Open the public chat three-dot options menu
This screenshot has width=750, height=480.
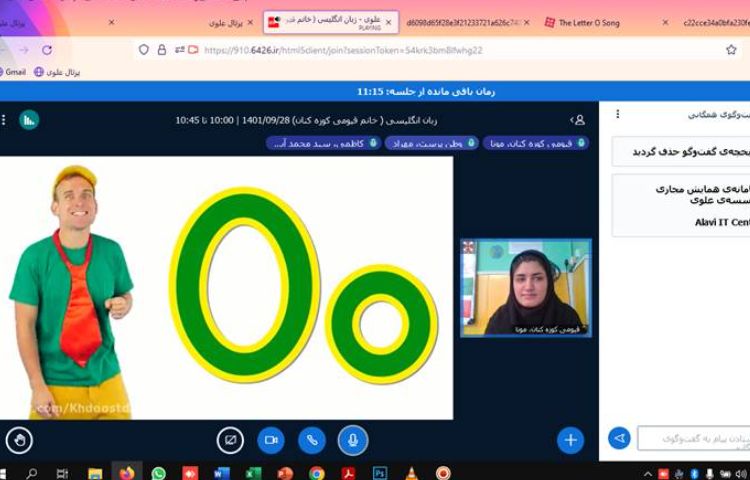coord(618,114)
